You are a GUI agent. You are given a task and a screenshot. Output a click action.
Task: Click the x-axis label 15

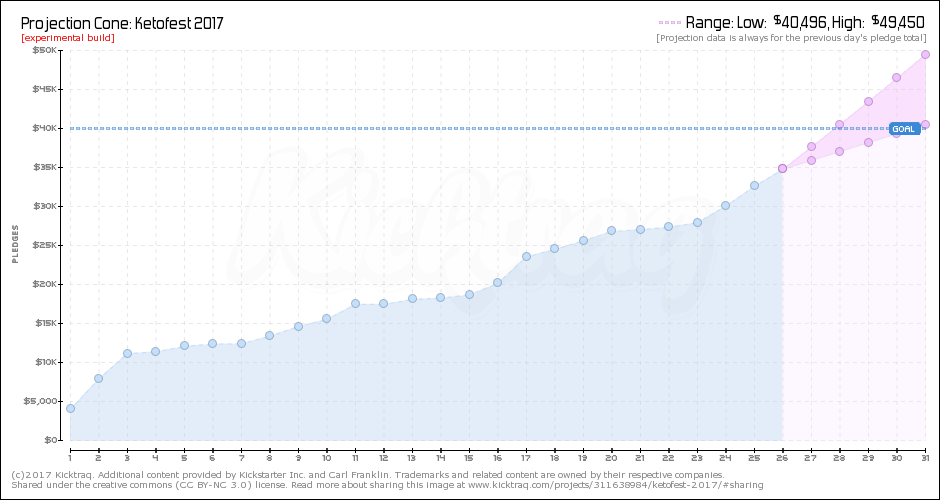click(469, 459)
